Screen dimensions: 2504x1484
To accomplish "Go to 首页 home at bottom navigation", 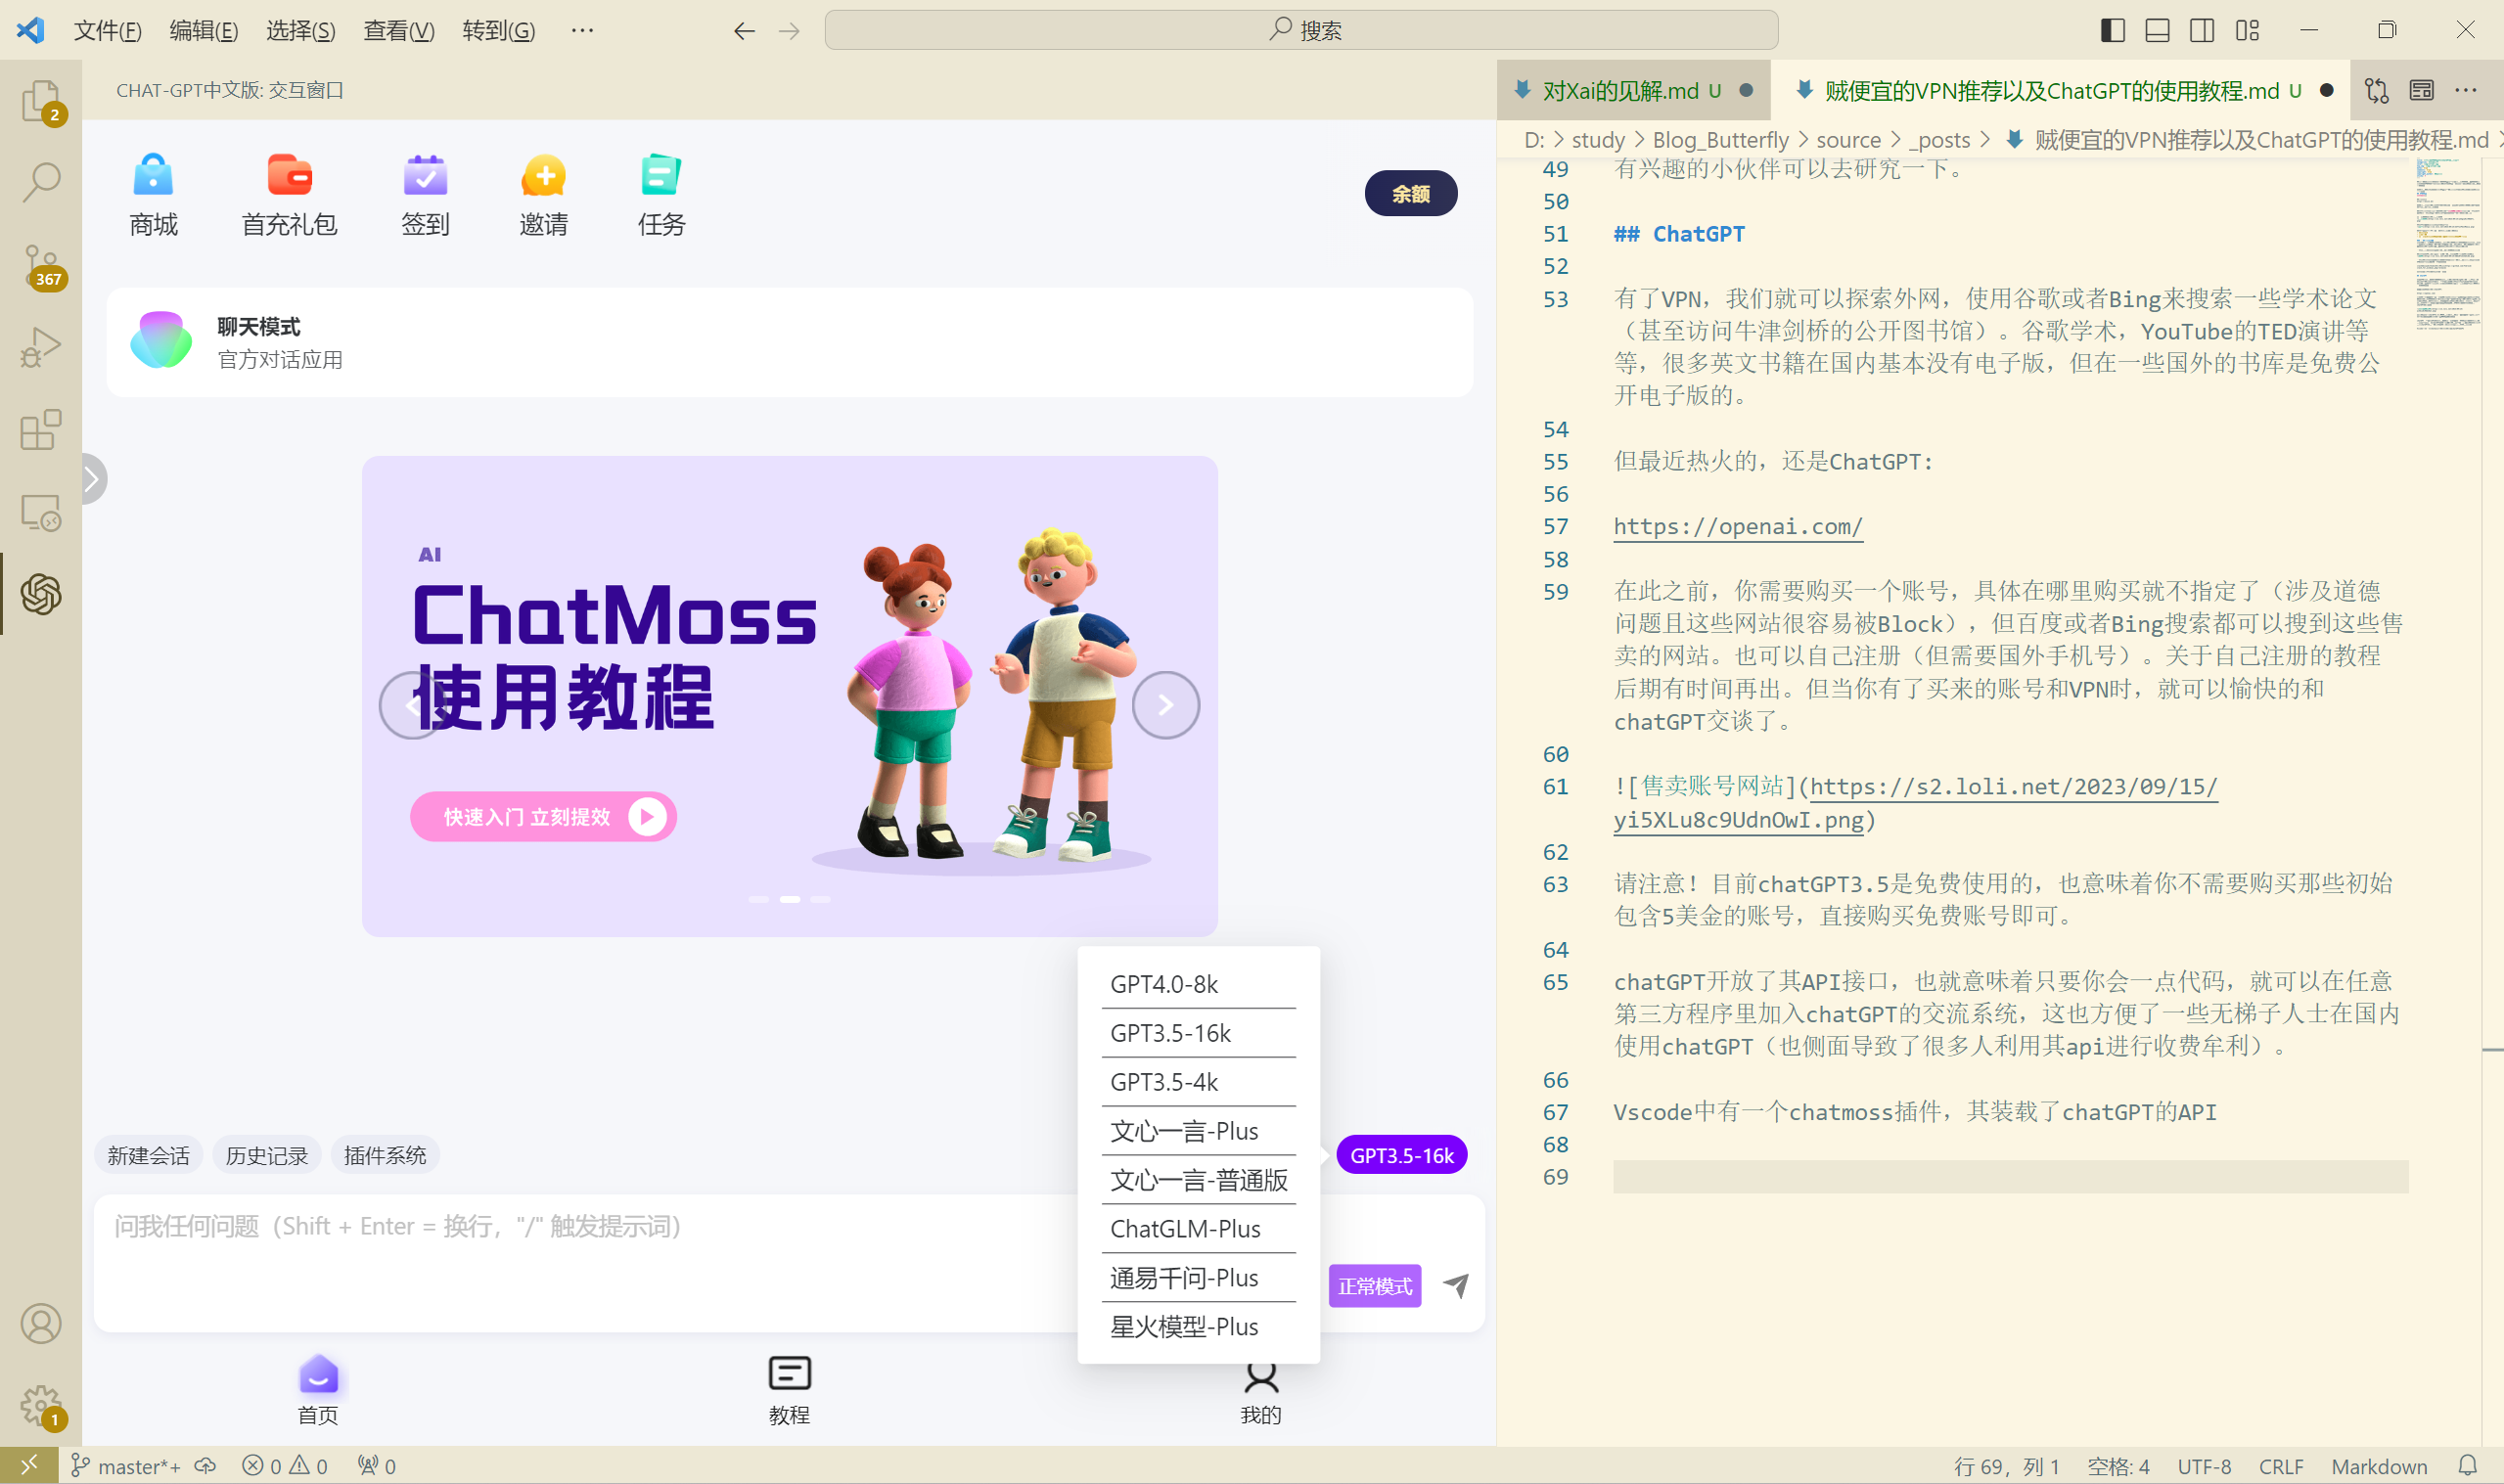I will pos(318,1390).
